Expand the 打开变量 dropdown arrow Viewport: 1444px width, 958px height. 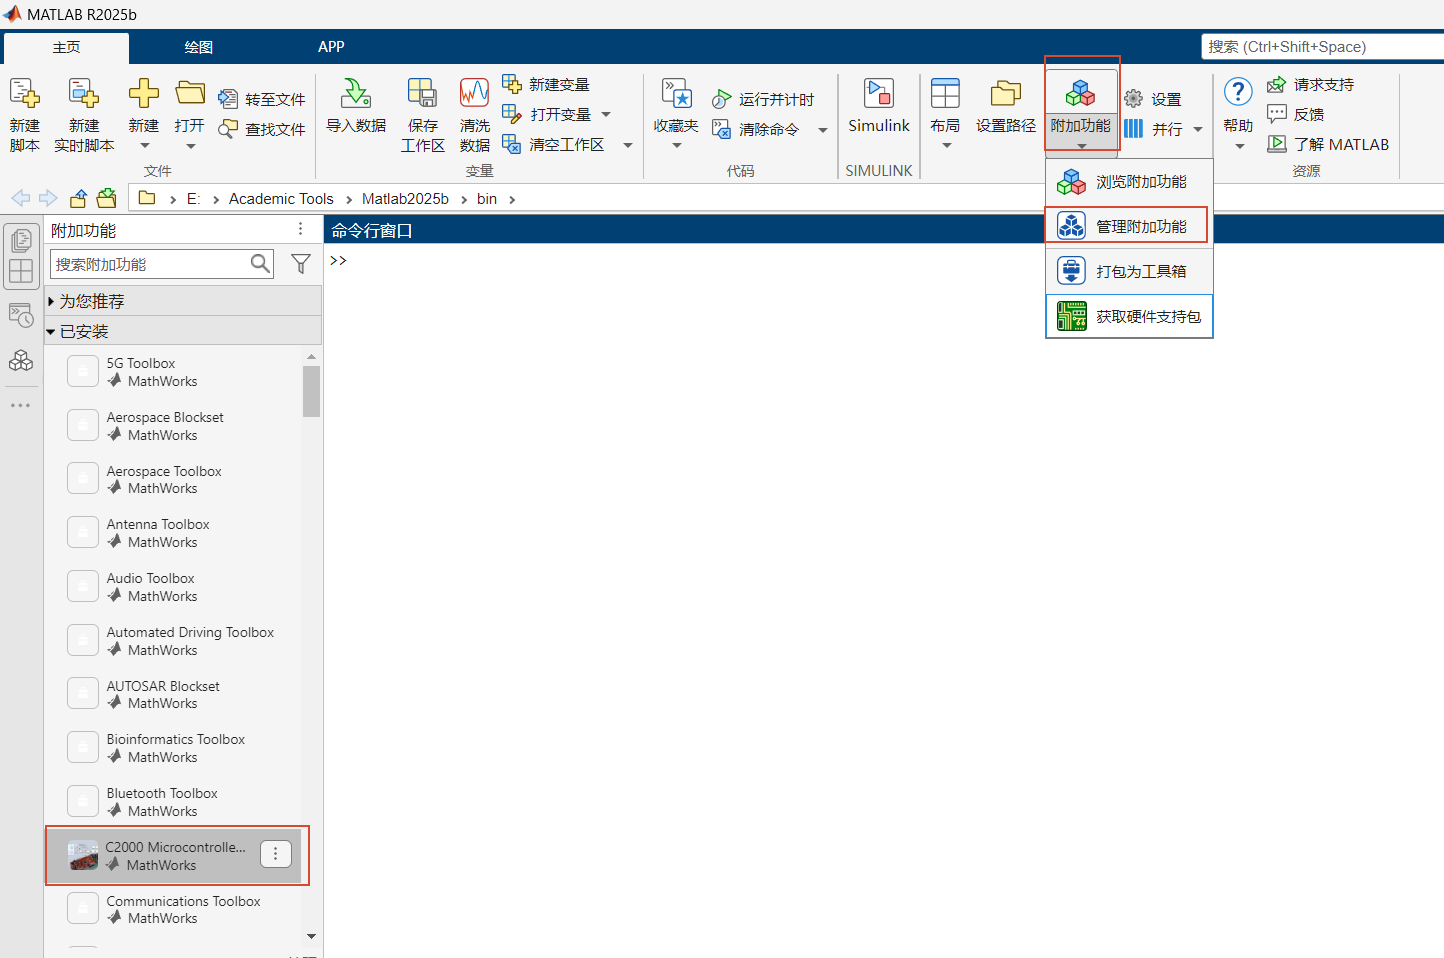click(x=606, y=114)
